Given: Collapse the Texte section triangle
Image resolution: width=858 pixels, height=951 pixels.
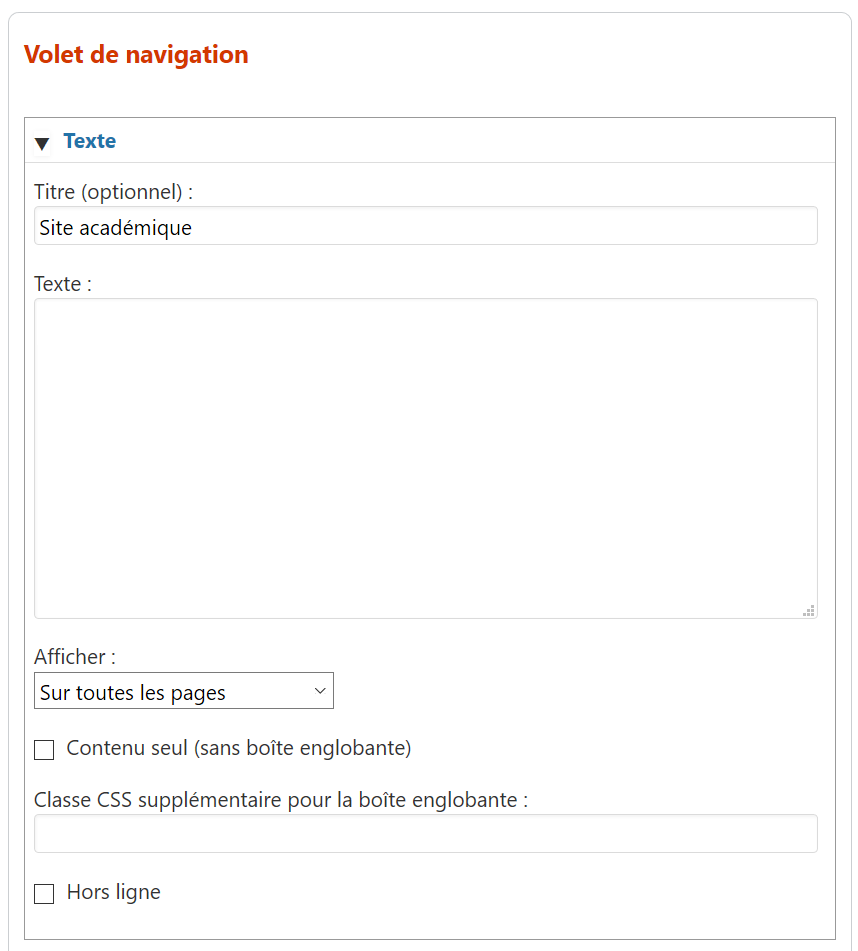Looking at the screenshot, I should point(42,143).
